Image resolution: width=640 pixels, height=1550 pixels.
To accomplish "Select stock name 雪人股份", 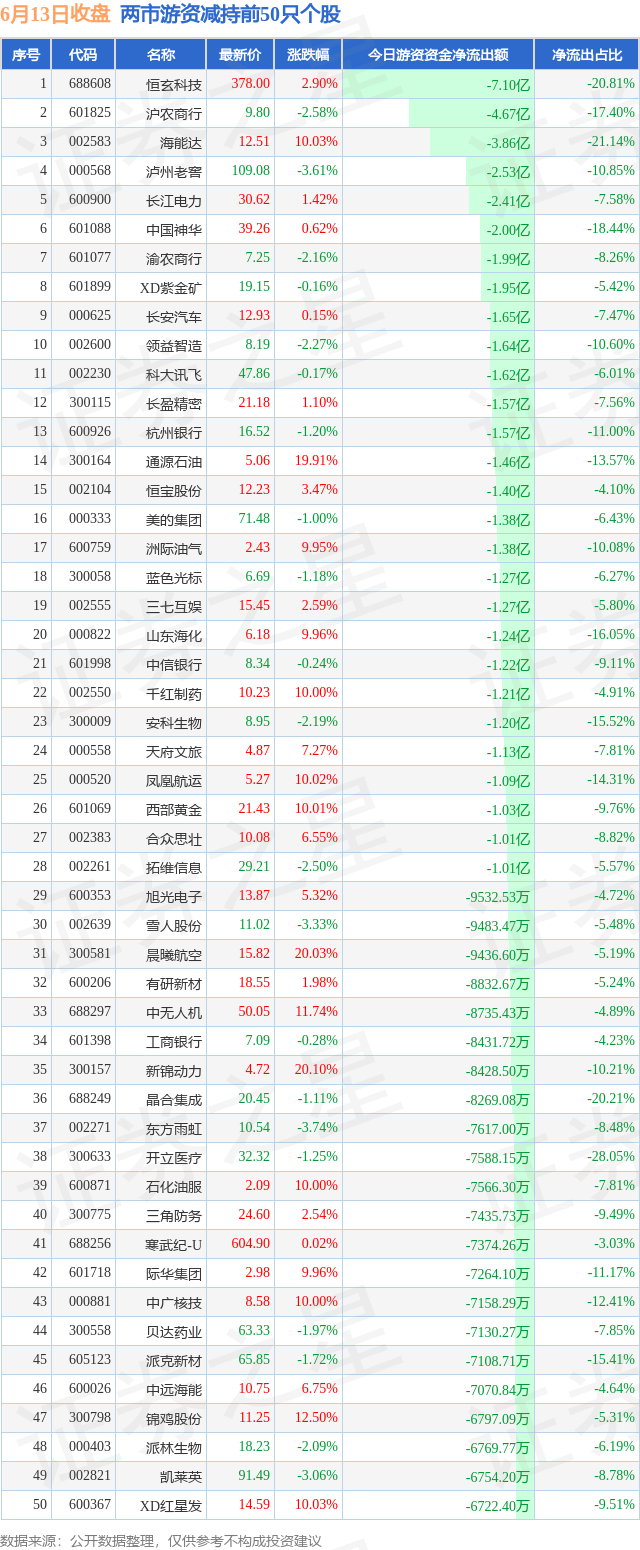I will [174, 925].
